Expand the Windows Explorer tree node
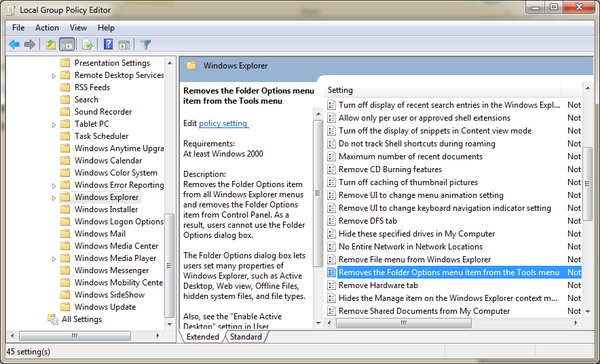600x364 pixels. pos(54,198)
